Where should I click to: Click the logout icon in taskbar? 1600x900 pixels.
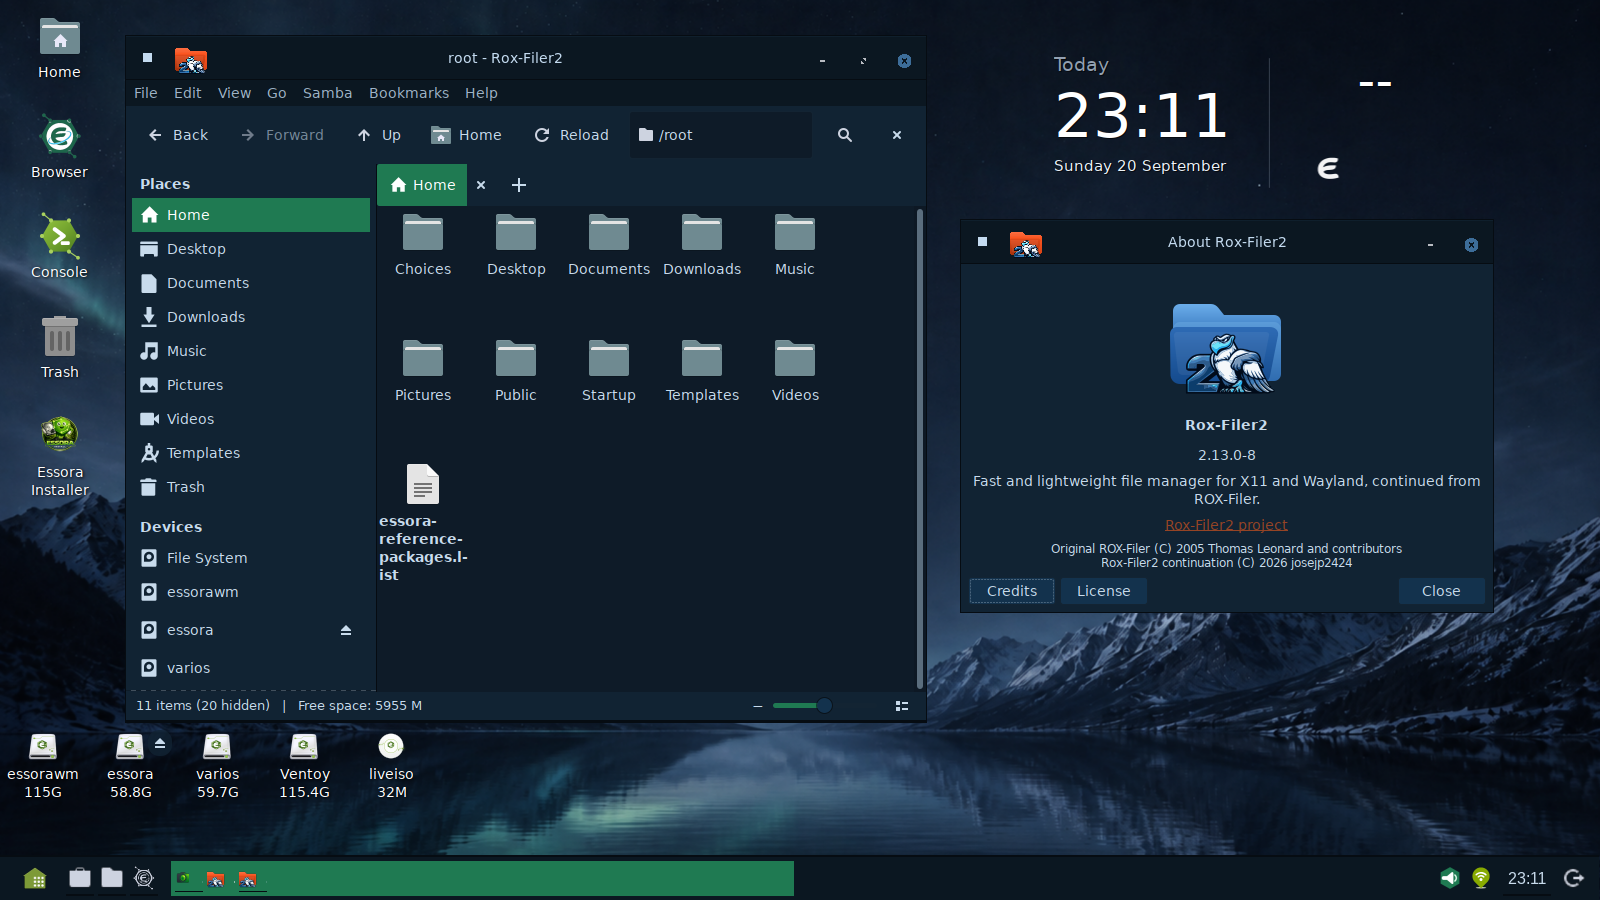coord(1574,878)
